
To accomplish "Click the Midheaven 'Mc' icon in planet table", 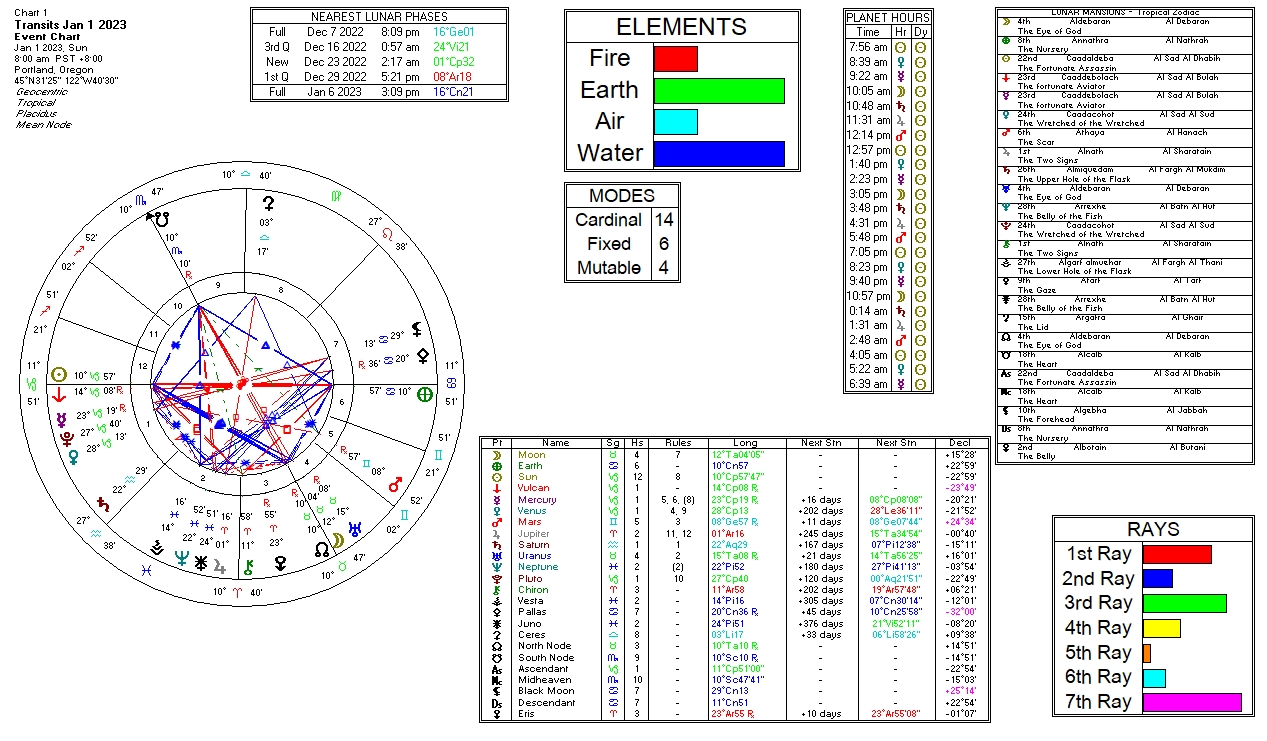I will coord(497,680).
